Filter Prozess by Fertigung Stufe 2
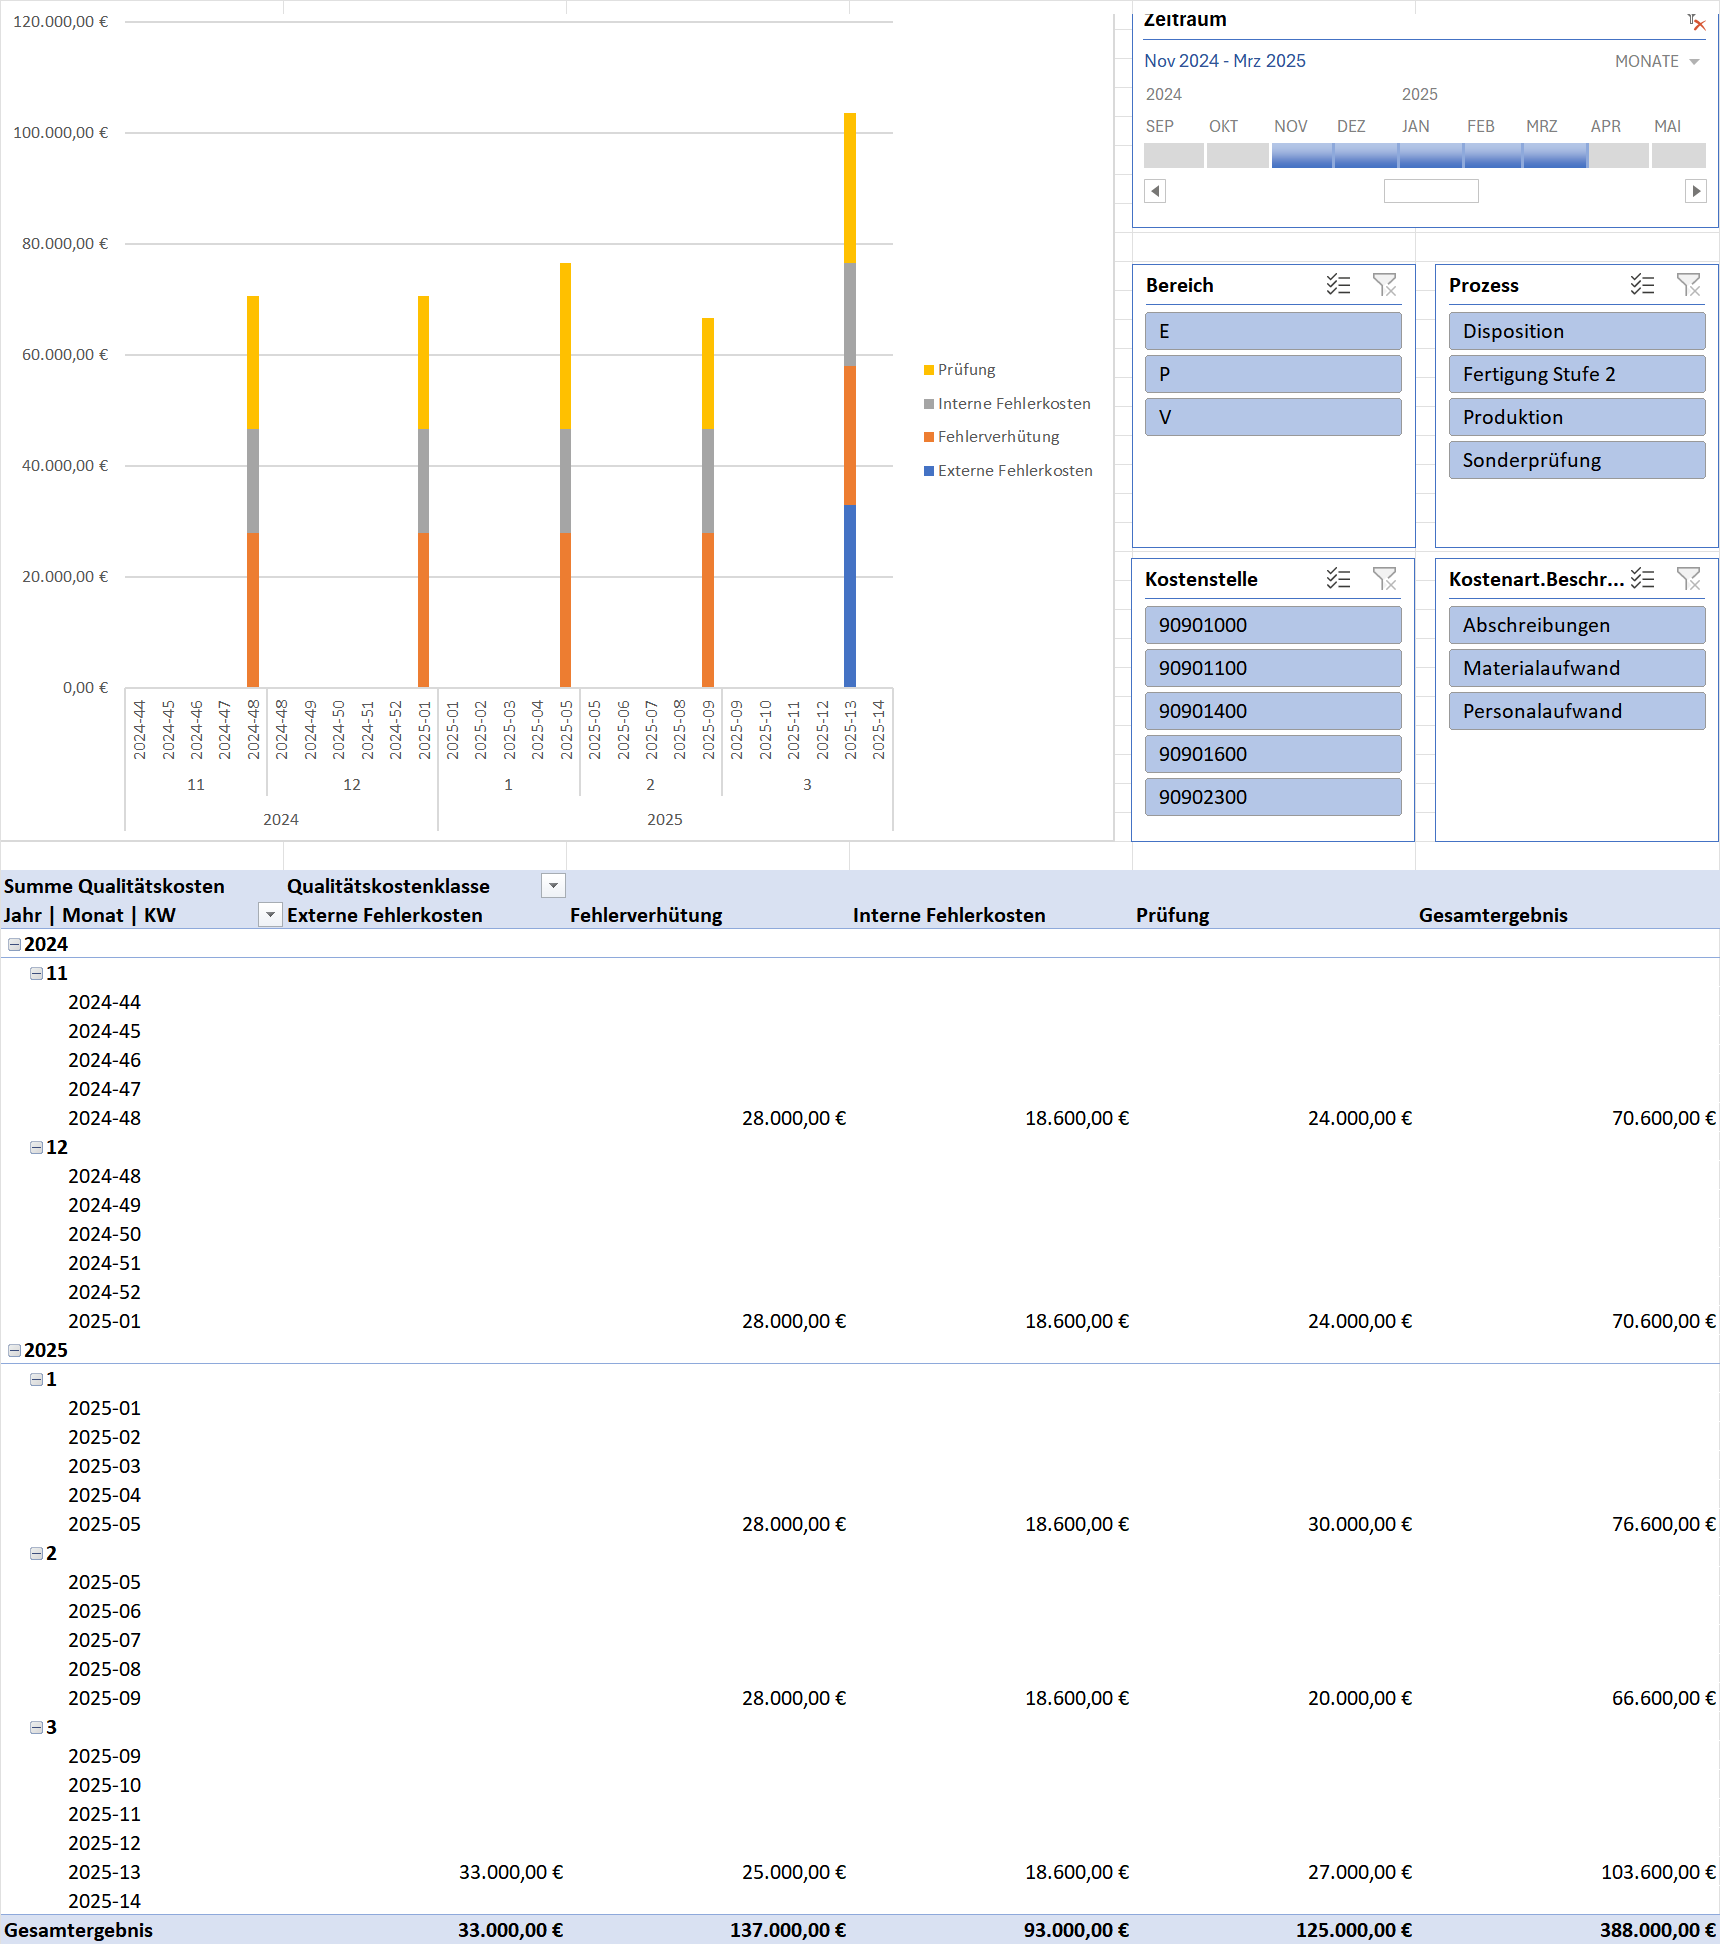The image size is (1720, 1944). [1577, 374]
